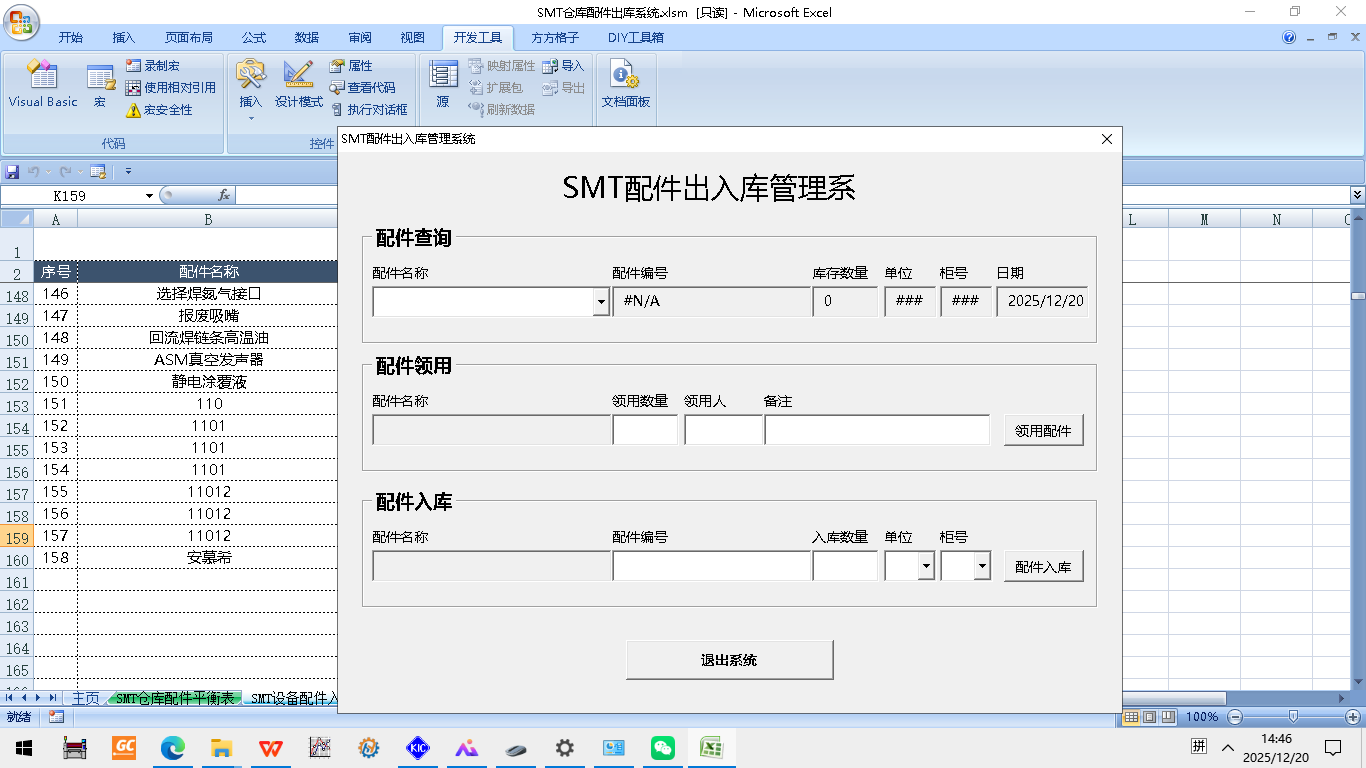Click the Macros (宏) icon
This screenshot has width=1366, height=768.
pos(100,84)
